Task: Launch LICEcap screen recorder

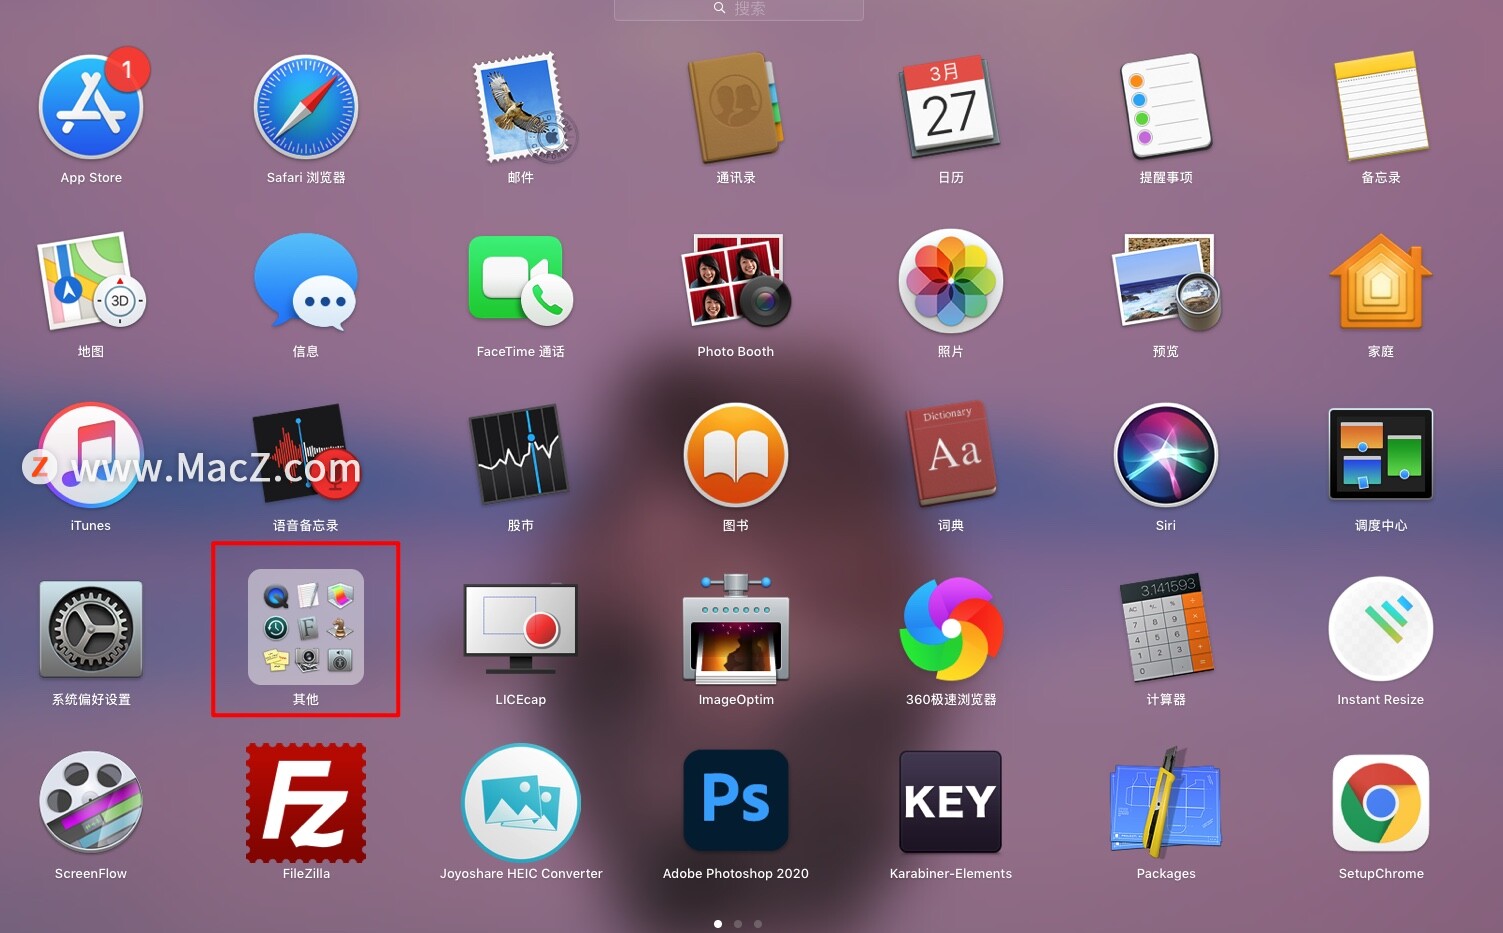Action: click(x=521, y=629)
